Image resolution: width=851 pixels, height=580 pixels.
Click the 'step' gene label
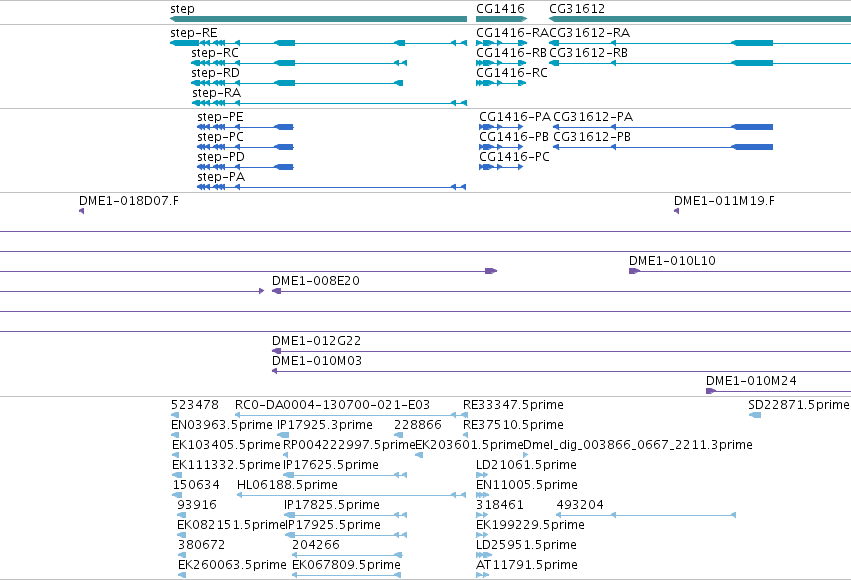point(182,9)
